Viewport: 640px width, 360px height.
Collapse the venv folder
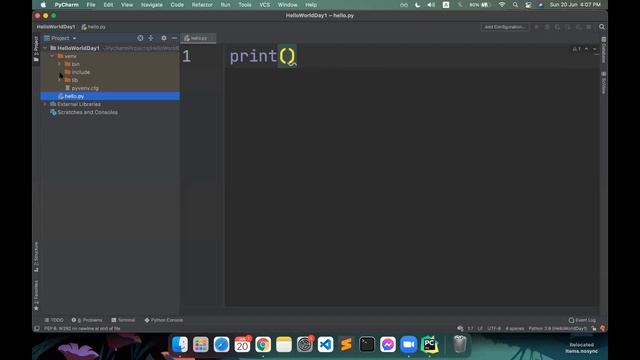pyautogui.click(x=52, y=56)
